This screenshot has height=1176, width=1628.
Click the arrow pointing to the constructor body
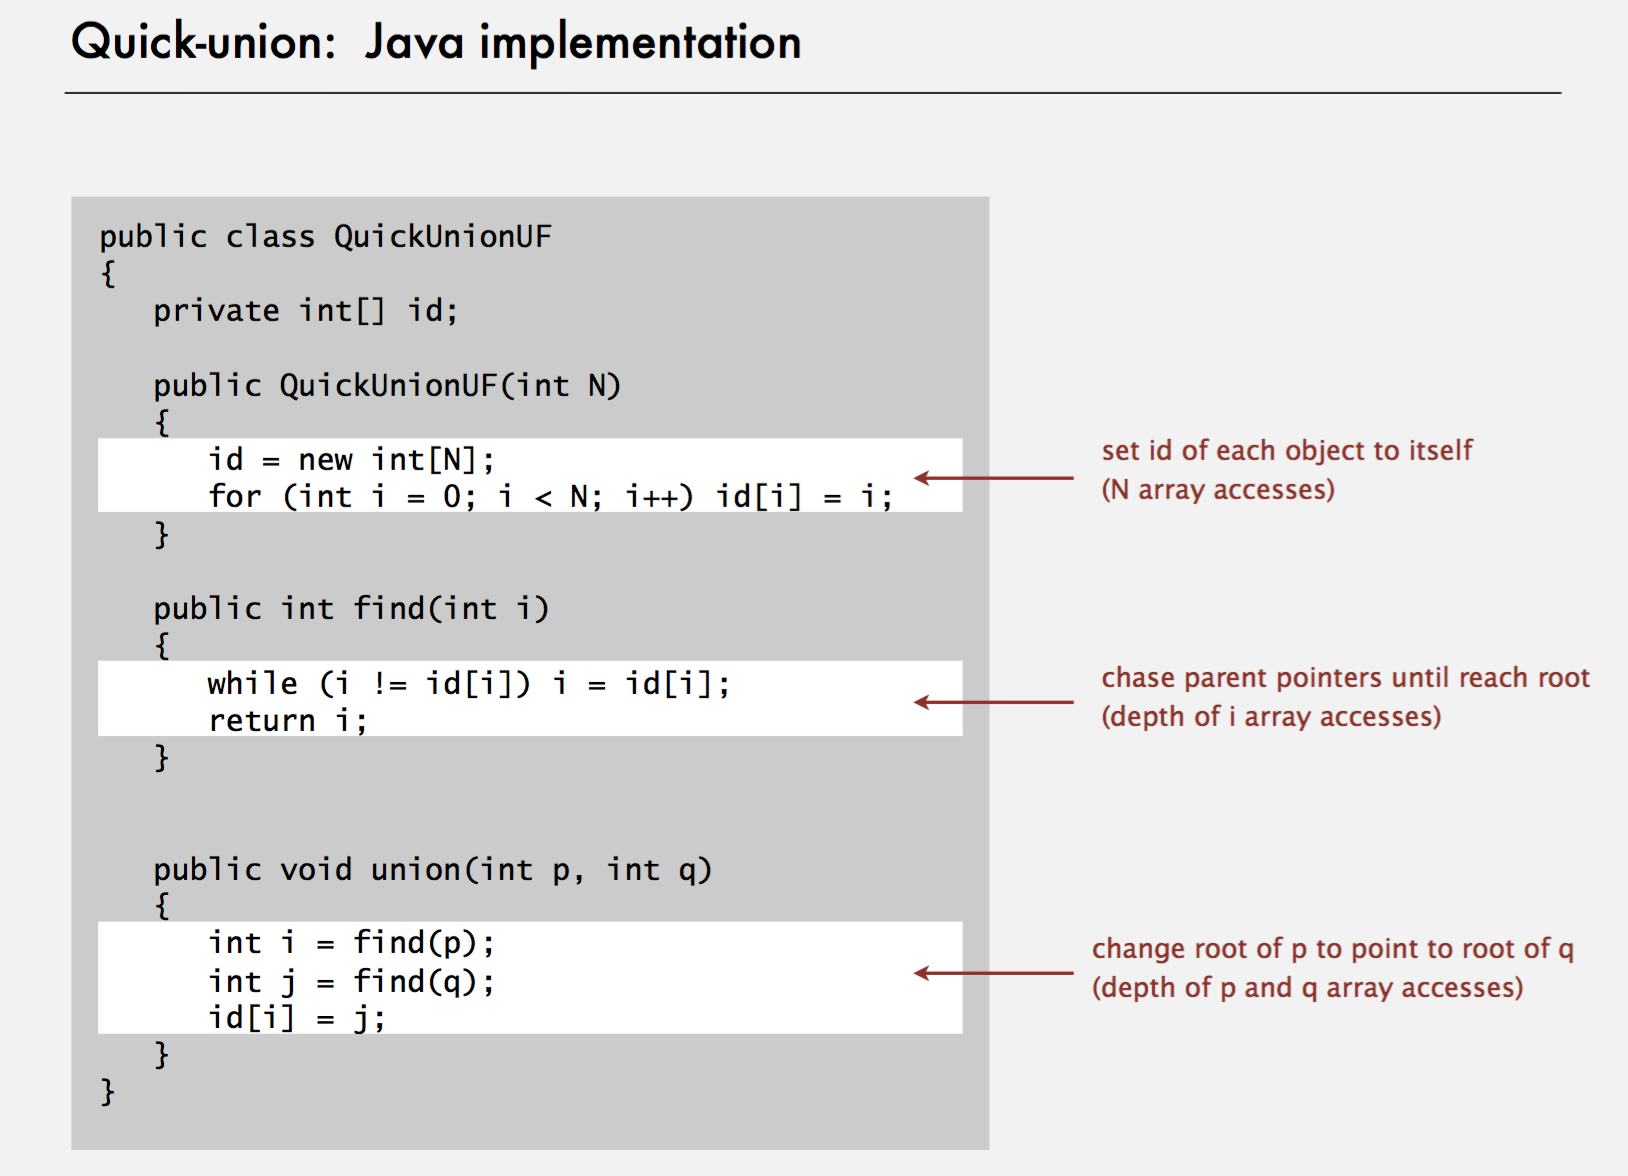tap(993, 478)
